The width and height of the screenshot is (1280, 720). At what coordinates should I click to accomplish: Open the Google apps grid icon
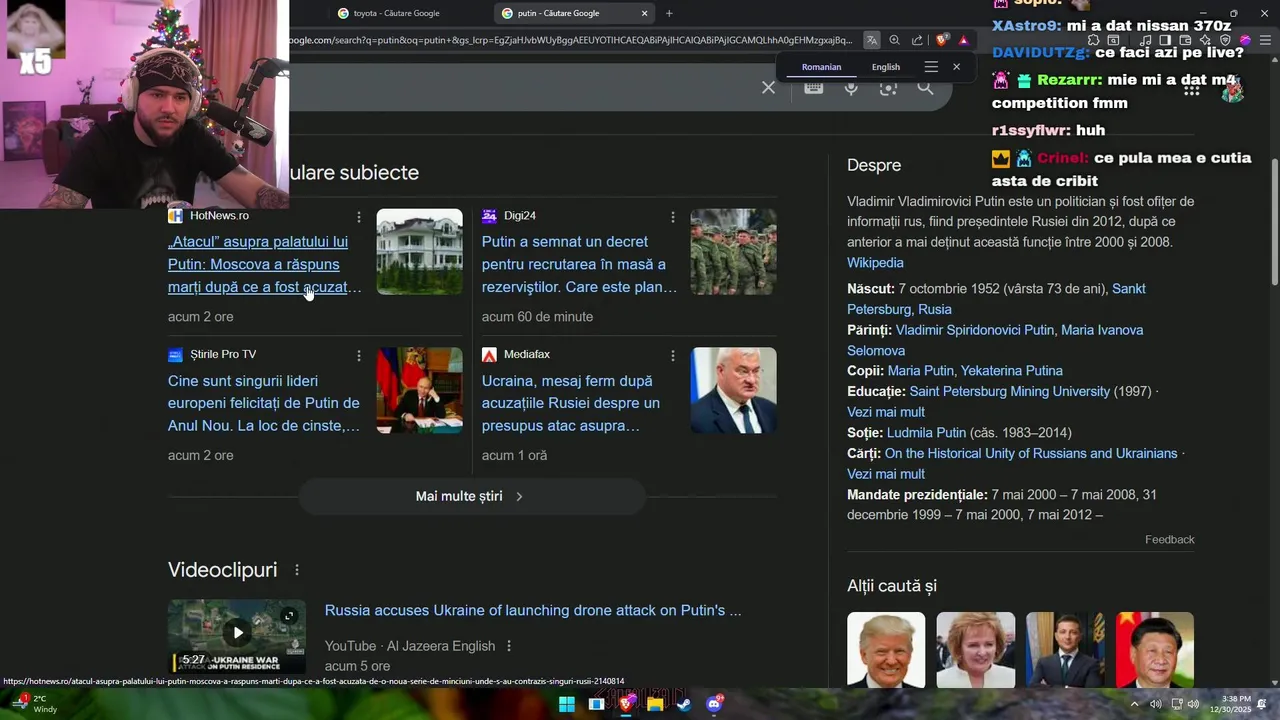(x=1191, y=91)
